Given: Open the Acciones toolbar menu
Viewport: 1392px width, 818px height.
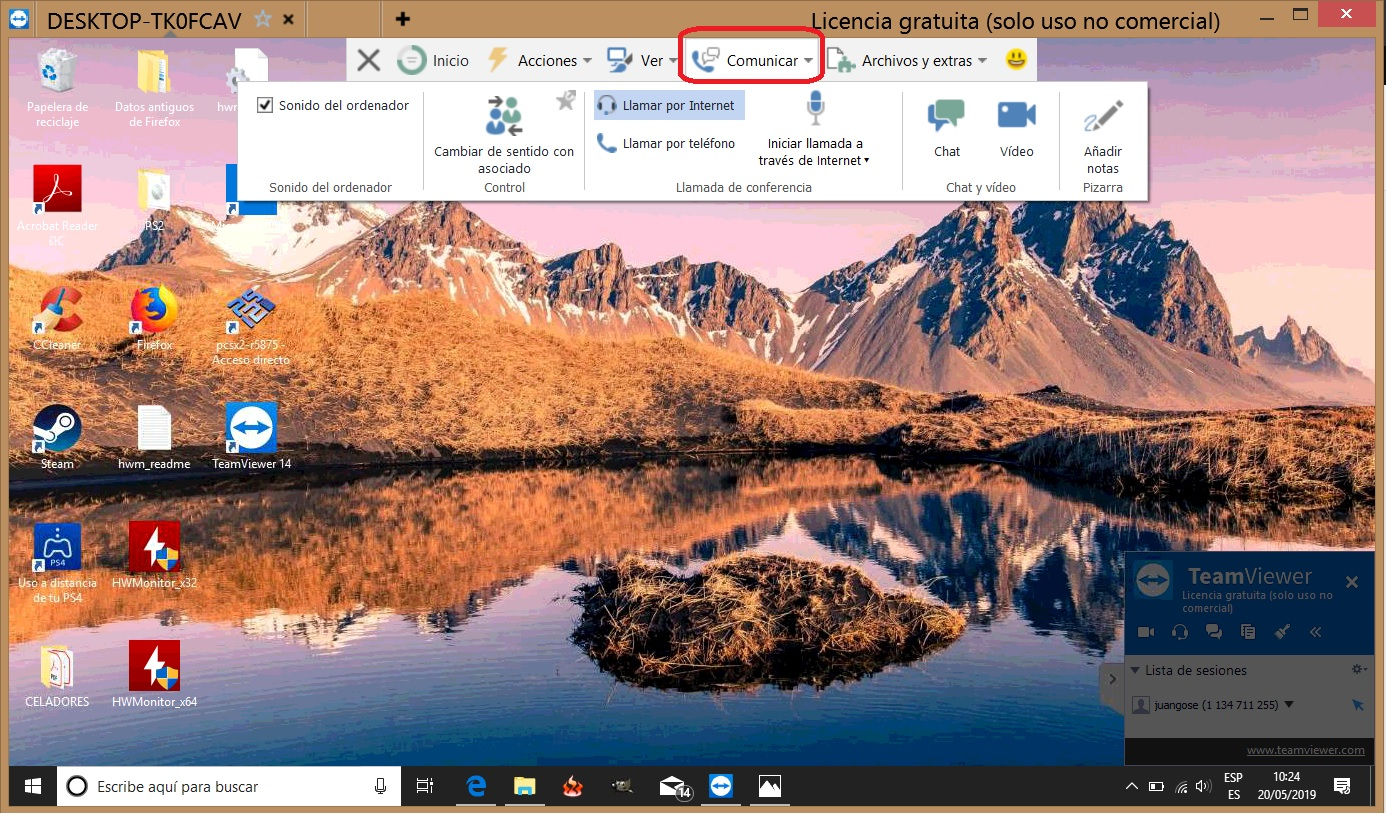Looking at the screenshot, I should (539, 61).
